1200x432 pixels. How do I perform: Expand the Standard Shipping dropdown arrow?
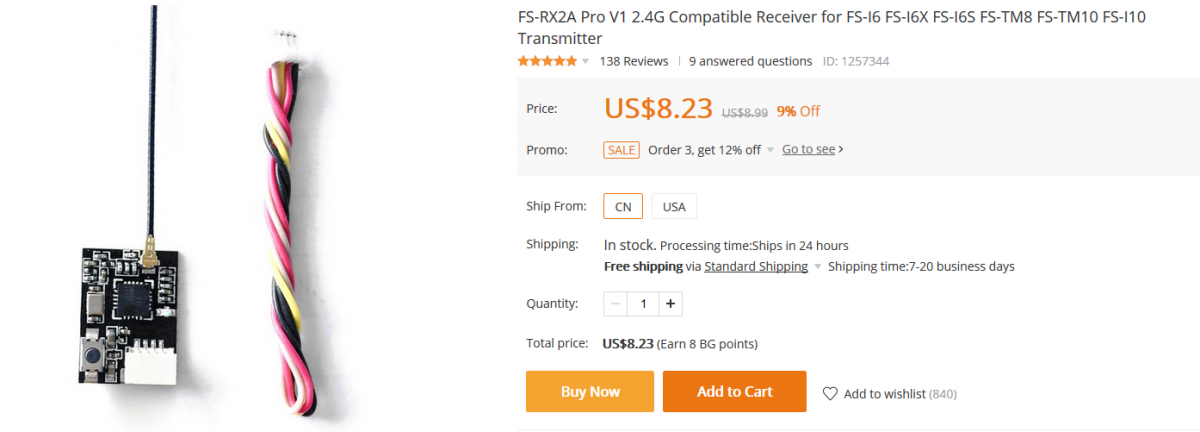(818, 267)
